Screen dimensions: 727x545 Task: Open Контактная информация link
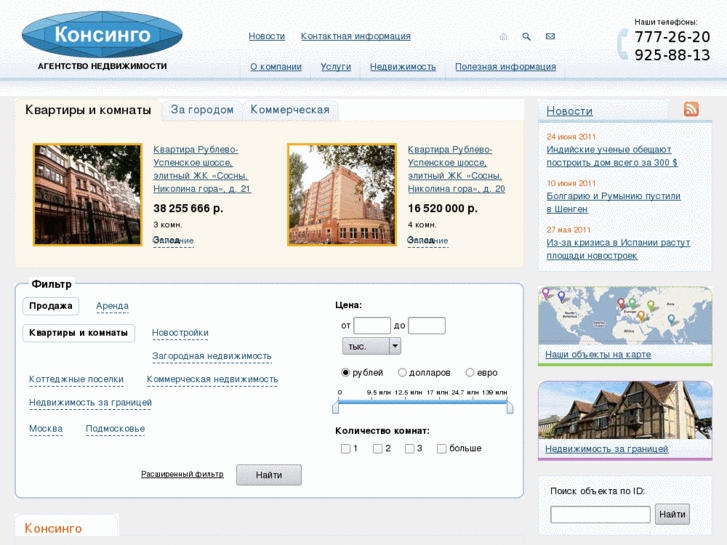point(356,36)
